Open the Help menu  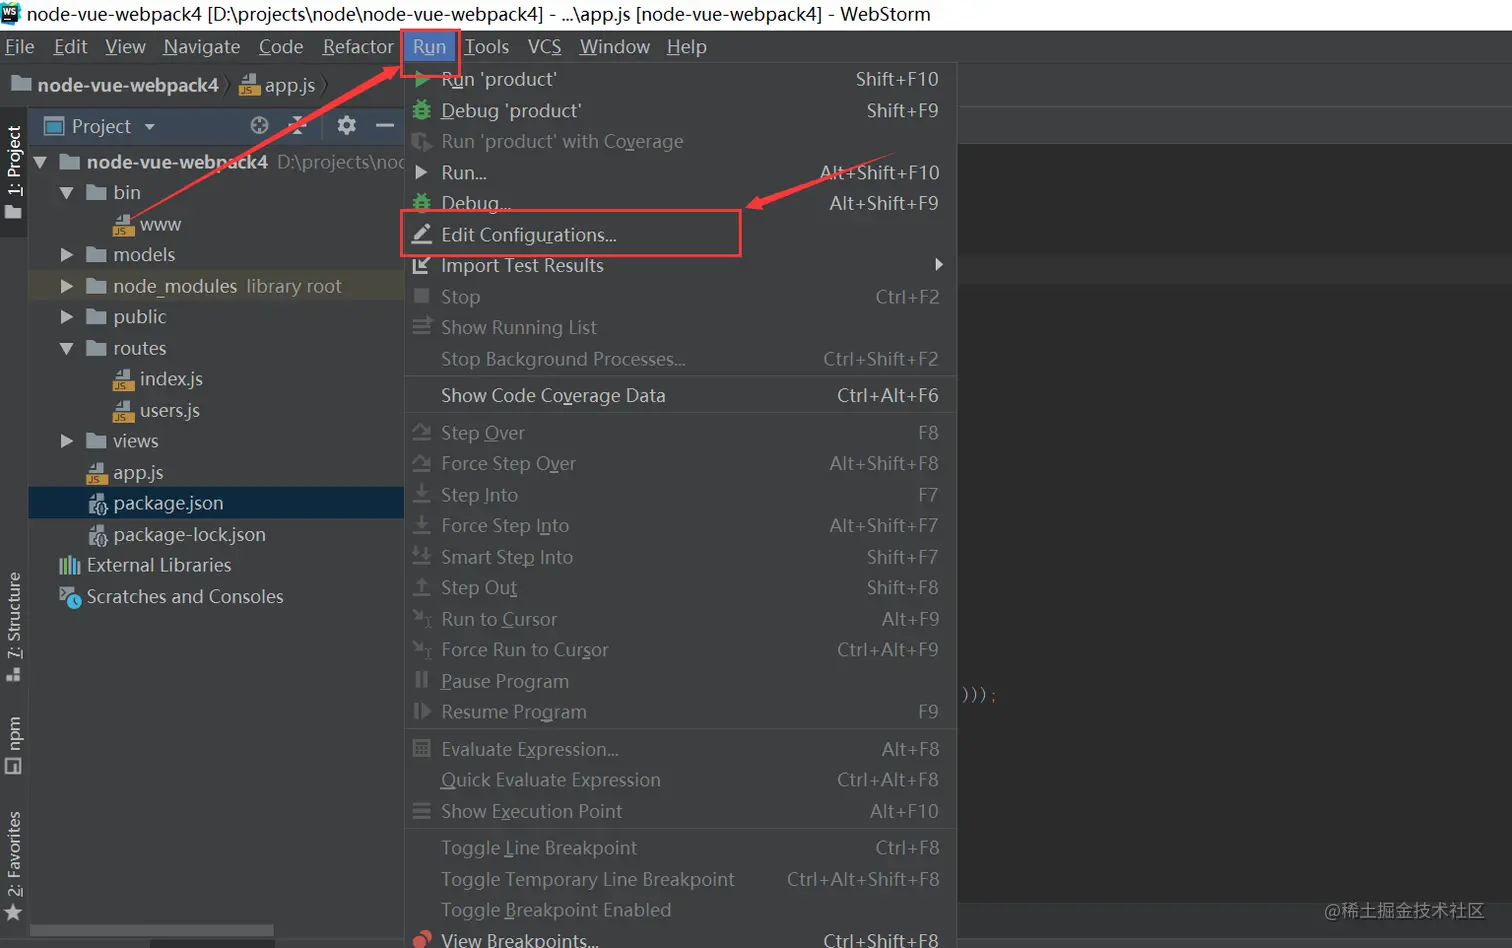686,47
